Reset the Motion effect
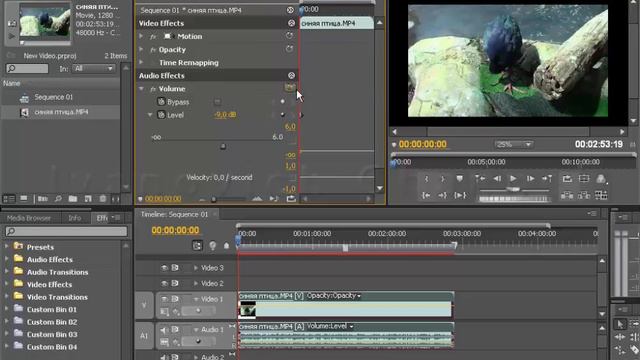This screenshot has width=640, height=360. [x=289, y=36]
